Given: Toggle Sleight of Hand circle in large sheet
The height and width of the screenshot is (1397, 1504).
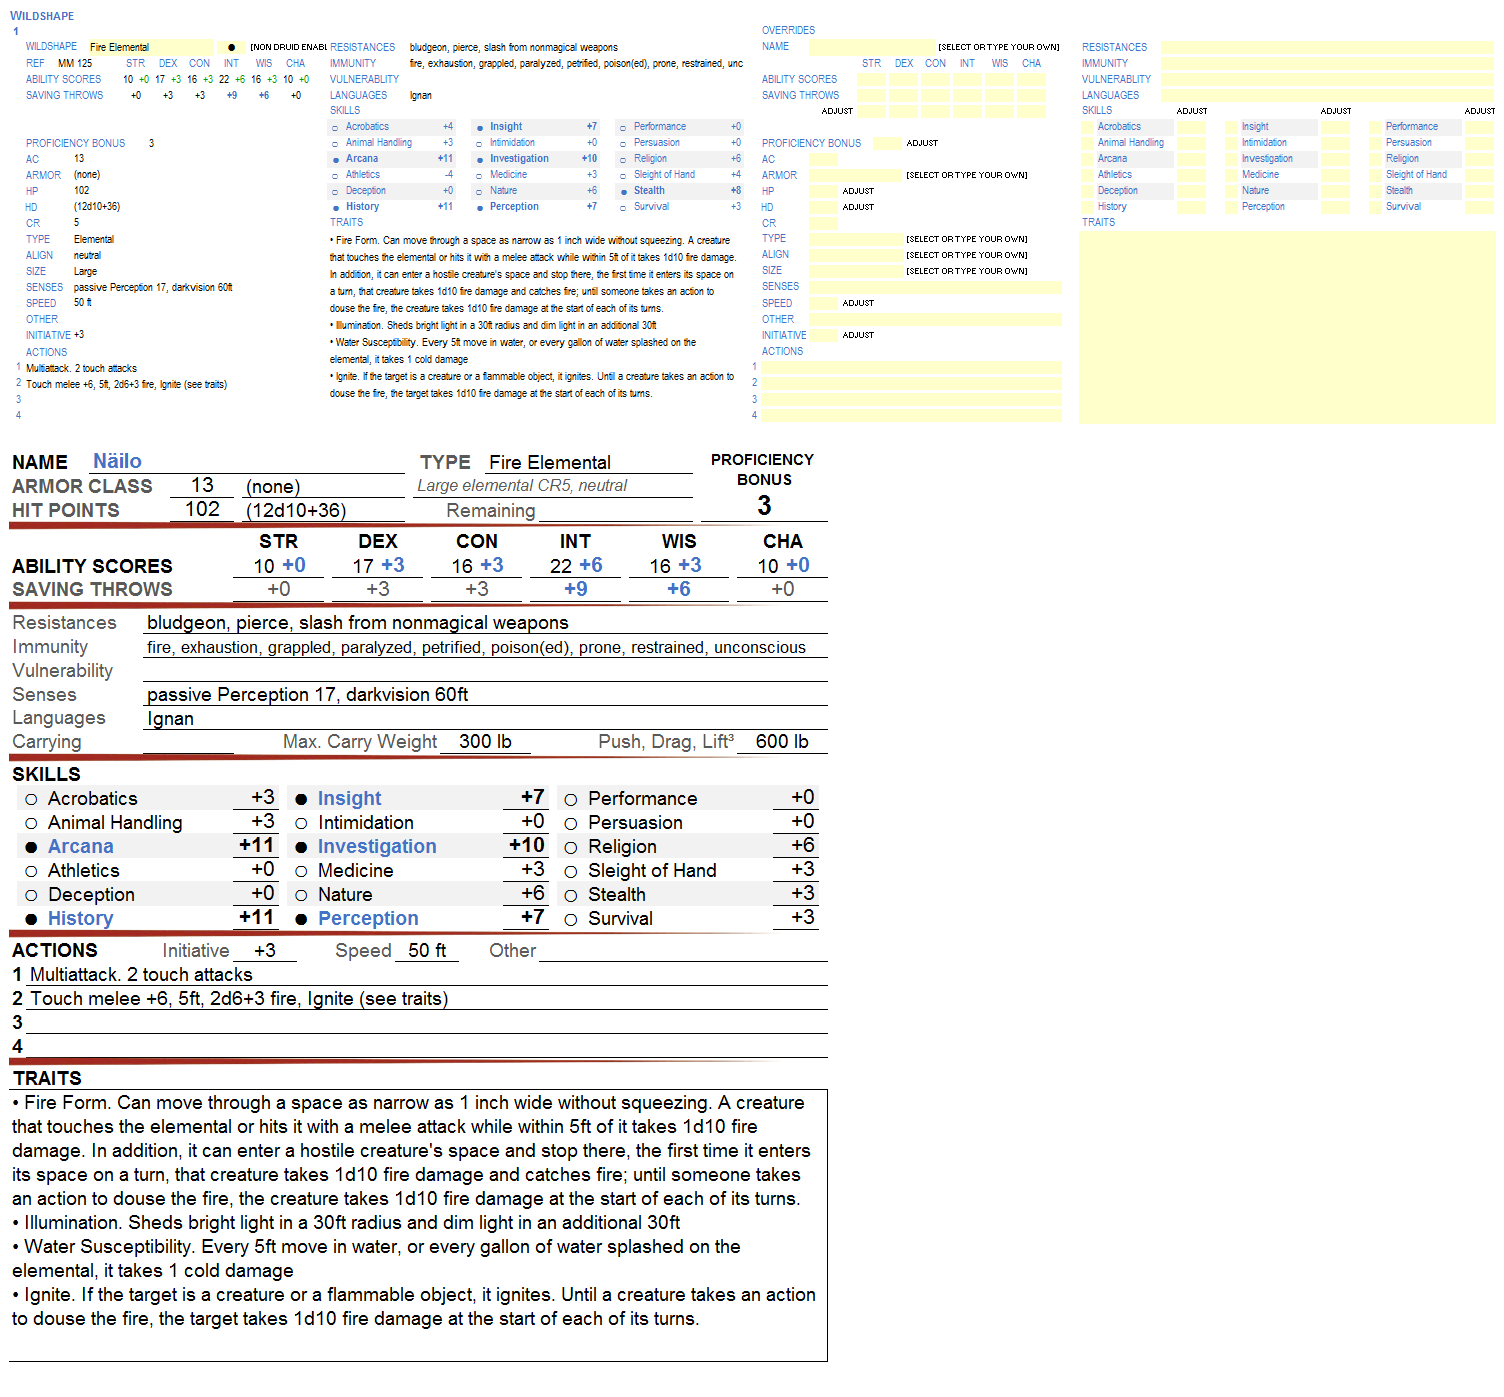Looking at the screenshot, I should click(571, 872).
